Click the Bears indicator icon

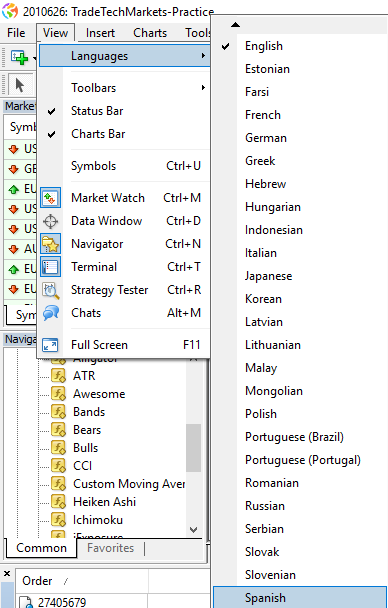tap(59, 430)
